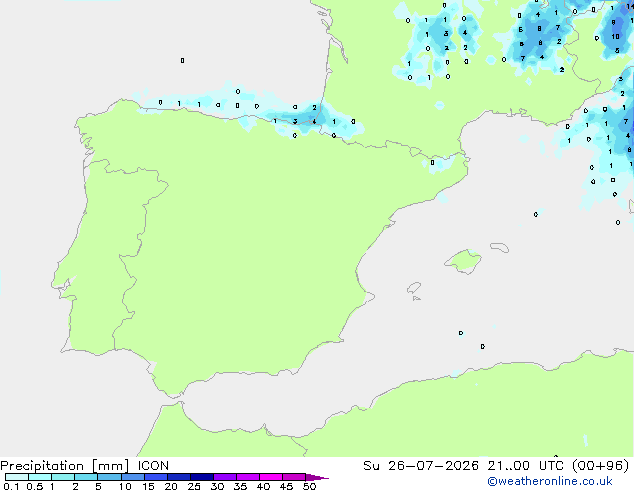This screenshot has width=634, height=490.
Task: Pick the legend swatch between 10 and 15
Action: [133, 477]
